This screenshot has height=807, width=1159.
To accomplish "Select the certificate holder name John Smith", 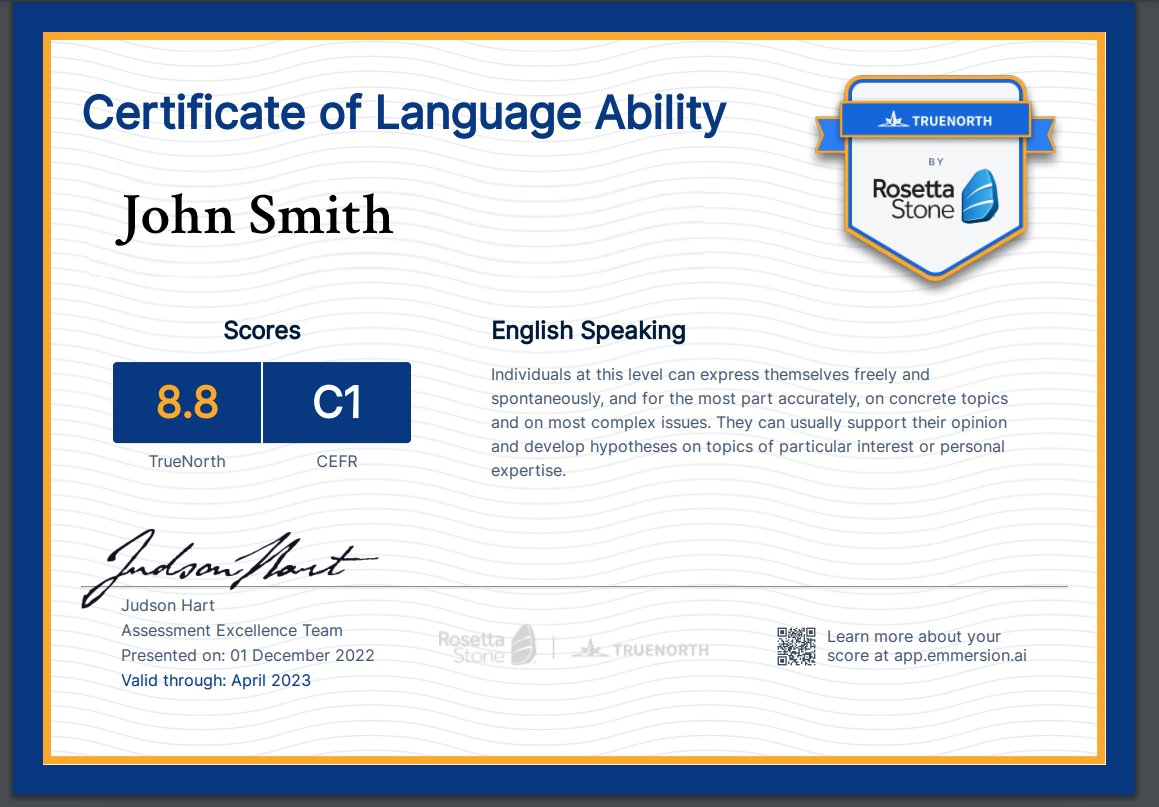I will click(256, 216).
